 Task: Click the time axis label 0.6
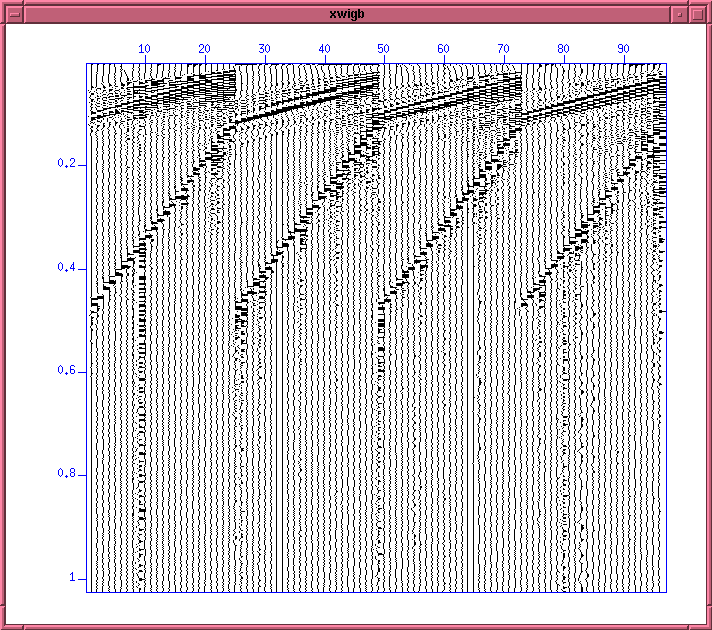click(68, 372)
